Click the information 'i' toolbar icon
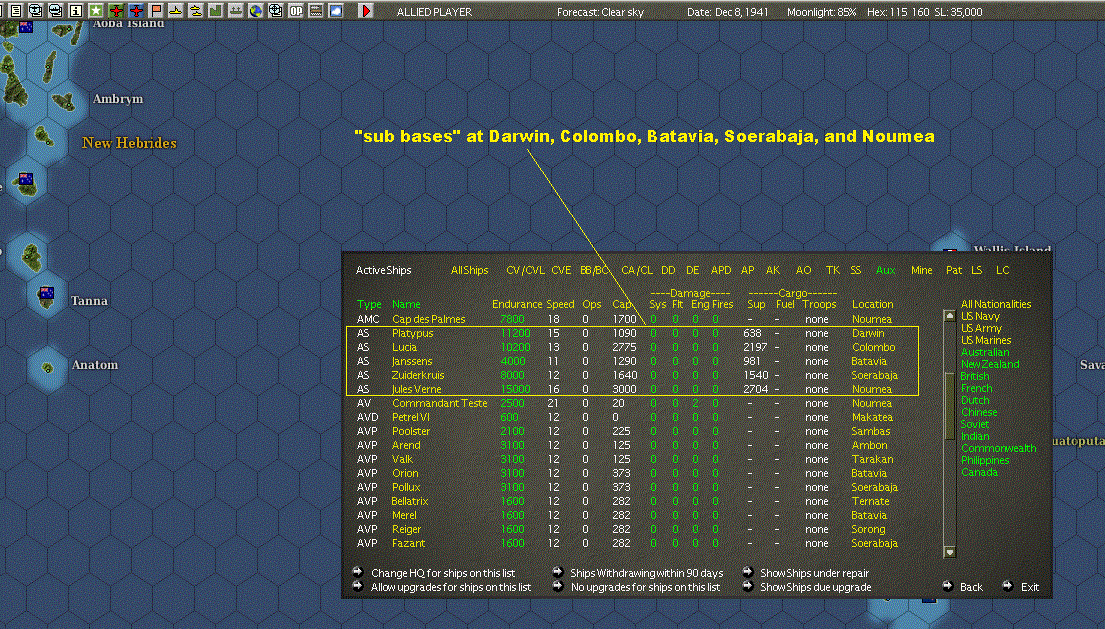 [x=75, y=11]
